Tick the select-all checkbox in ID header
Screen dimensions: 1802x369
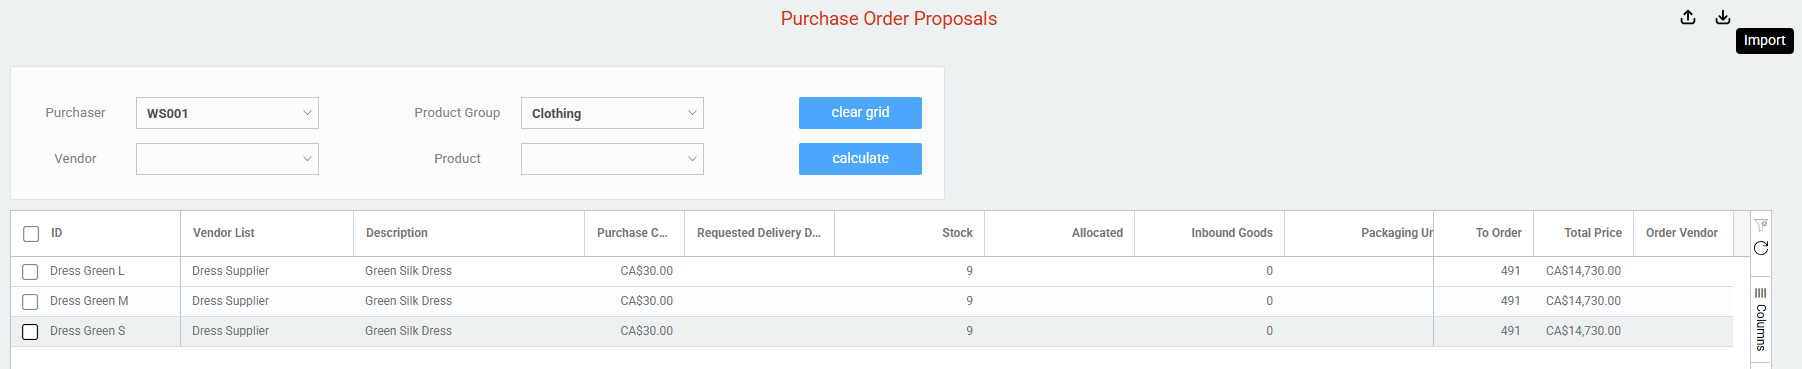31,234
